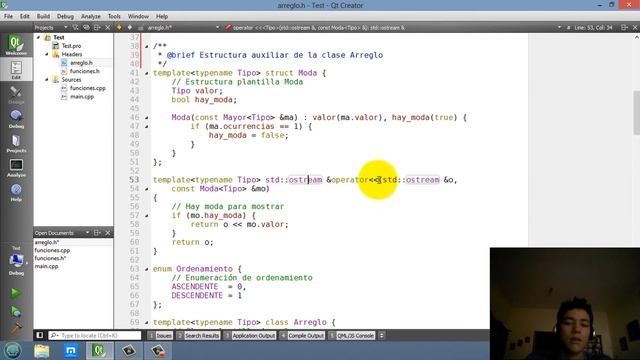Select main.cpp in the Sources folder tree
The height and width of the screenshot is (360, 640).
coord(82,96)
